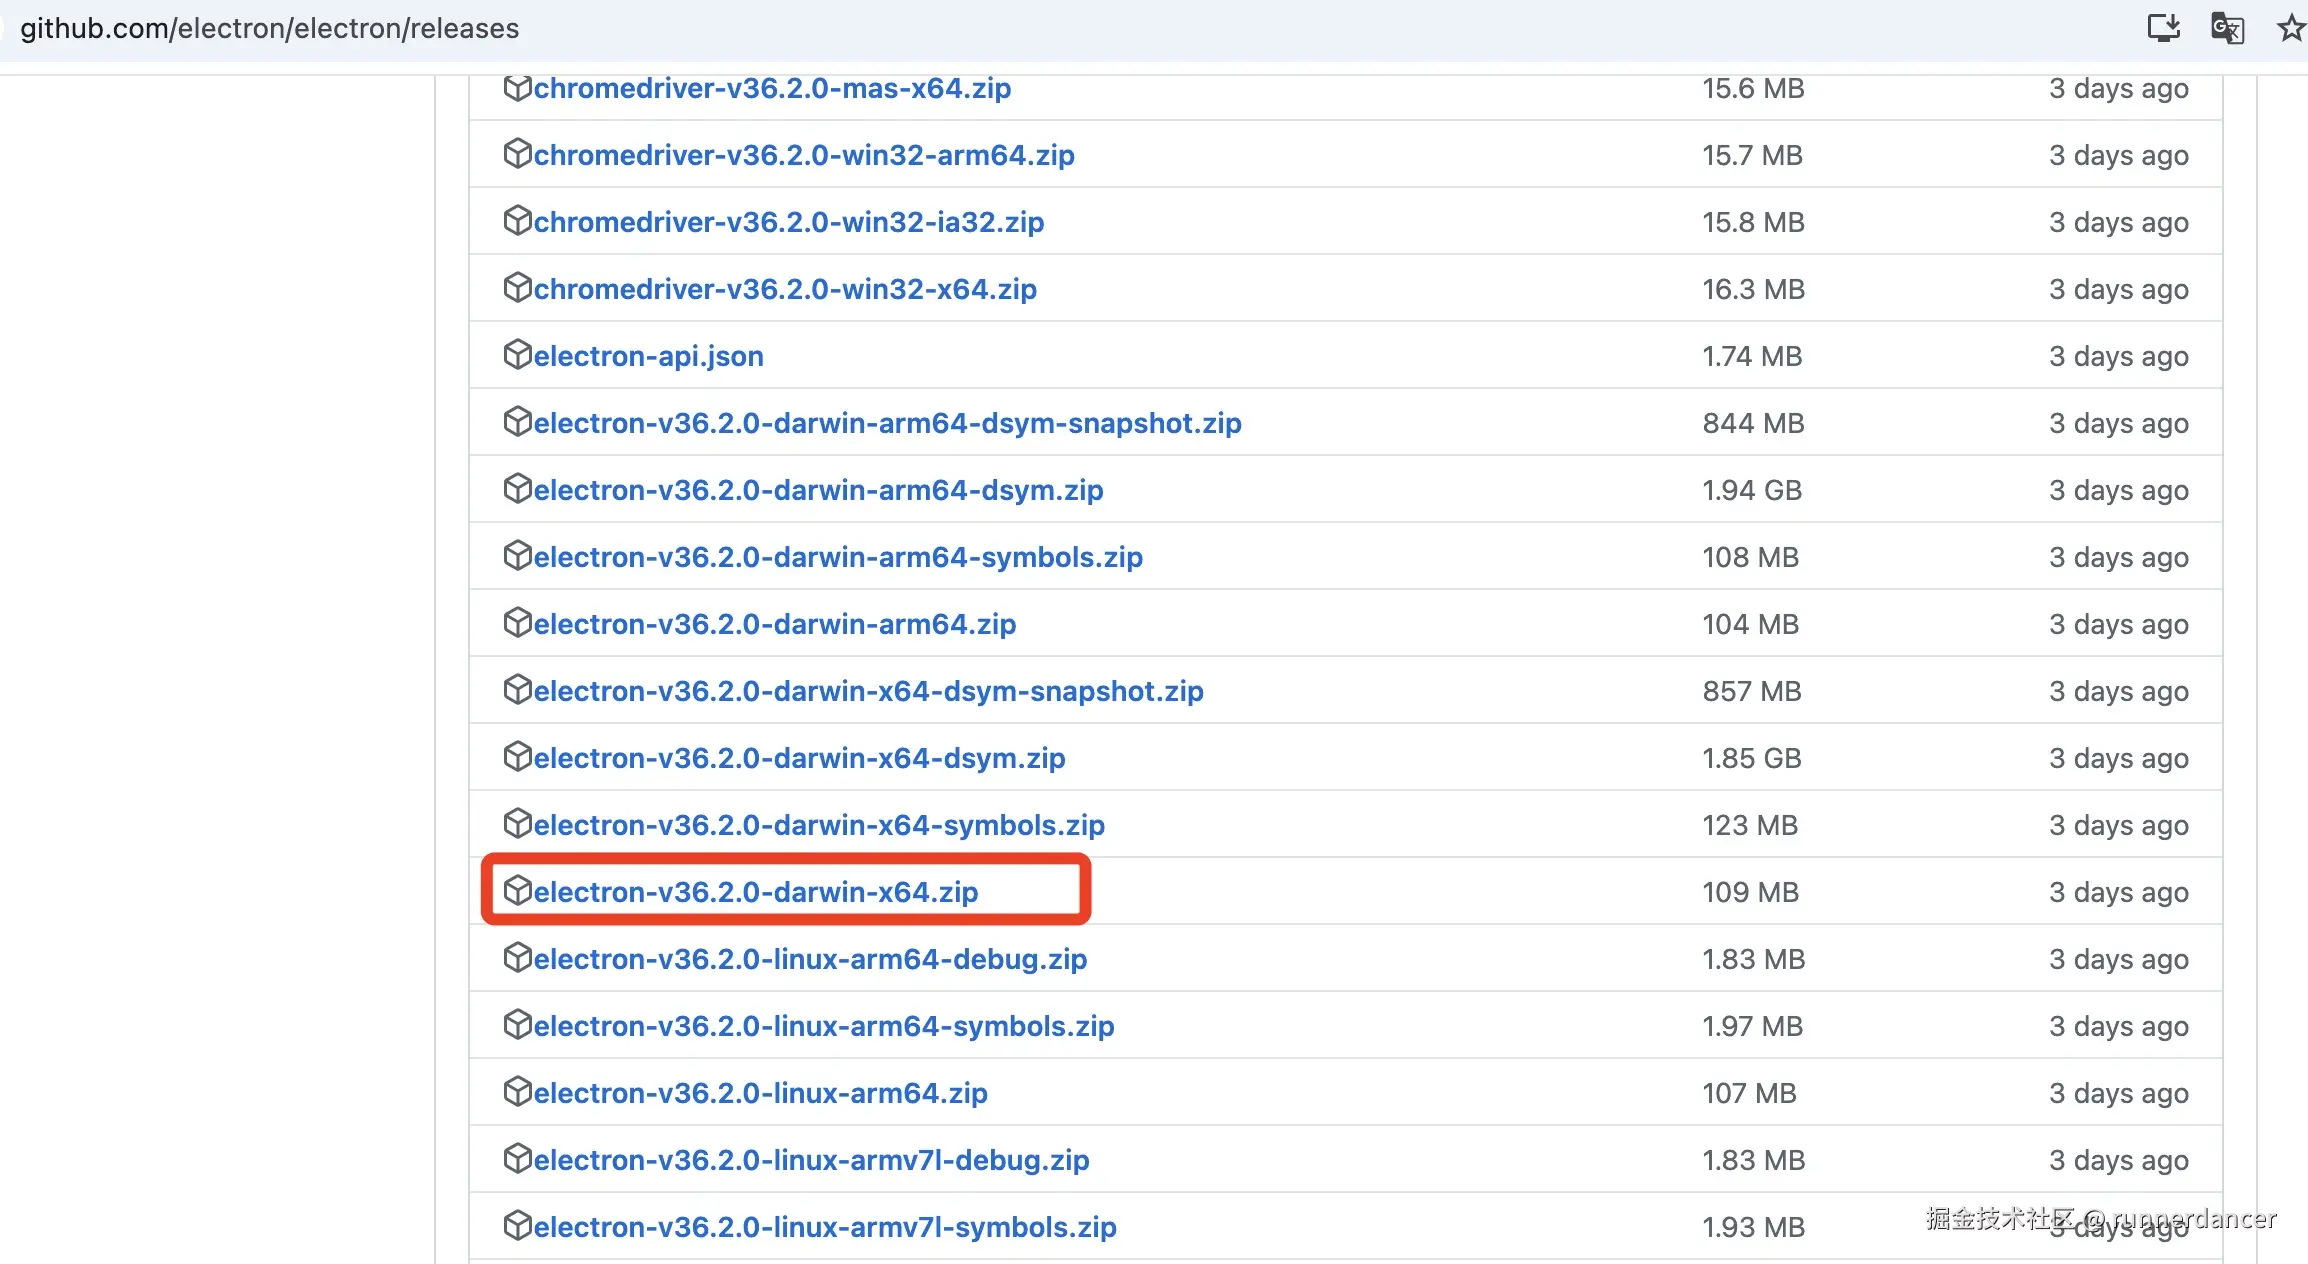
Task: Download electron-v36.2.0-linux-arm64-debug.zip
Action: pyautogui.click(x=810, y=959)
